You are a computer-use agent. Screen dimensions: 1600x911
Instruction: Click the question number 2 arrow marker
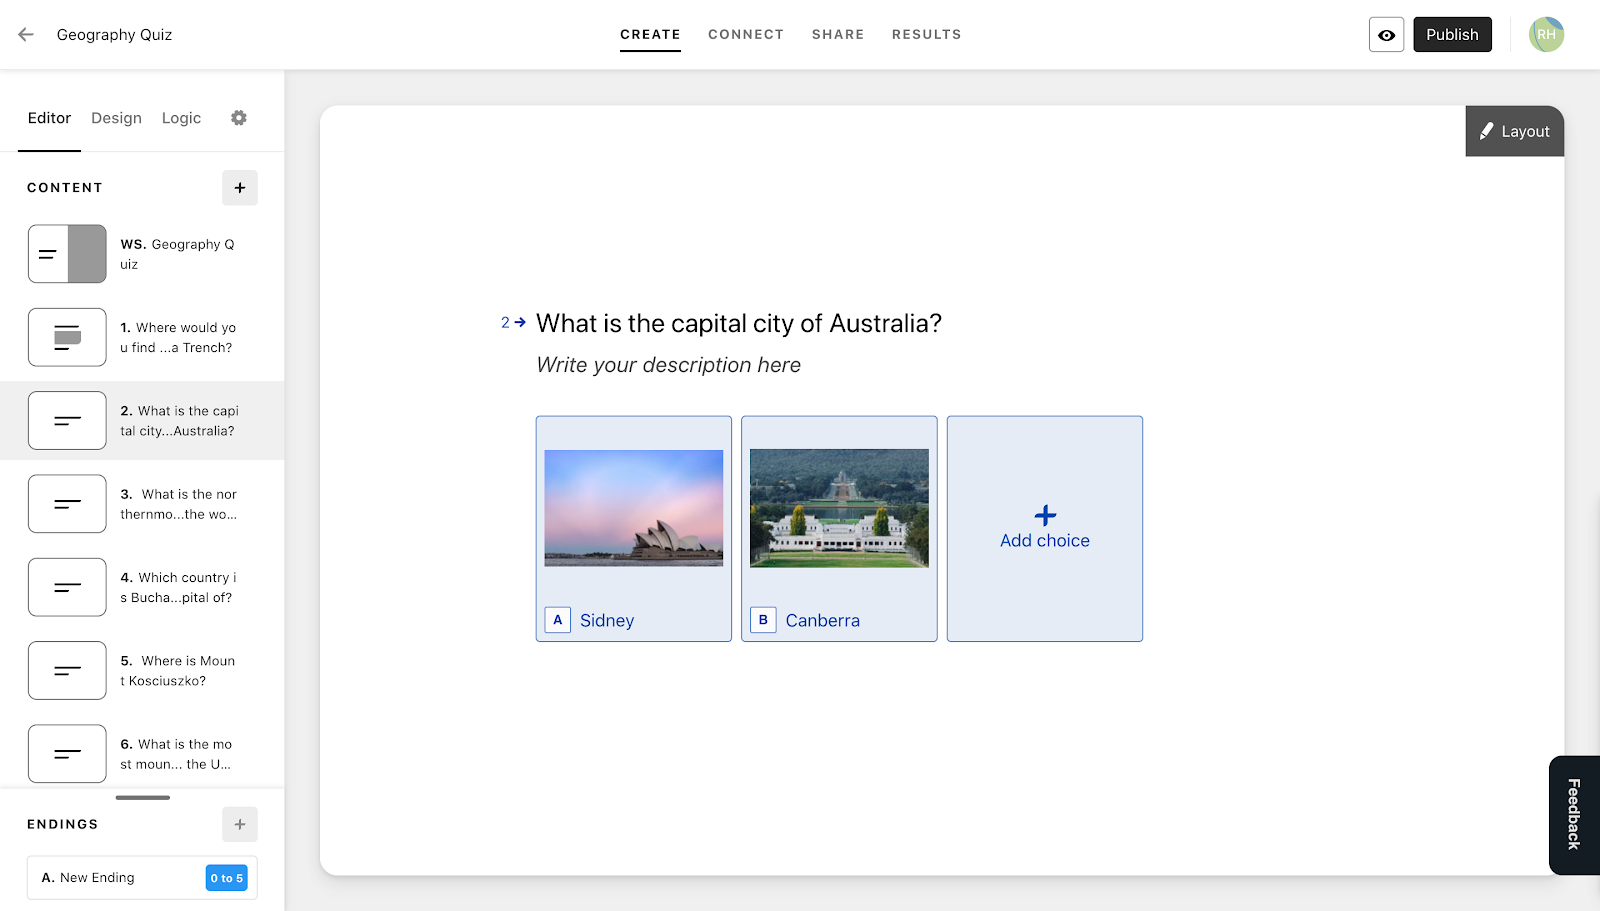pyautogui.click(x=513, y=323)
